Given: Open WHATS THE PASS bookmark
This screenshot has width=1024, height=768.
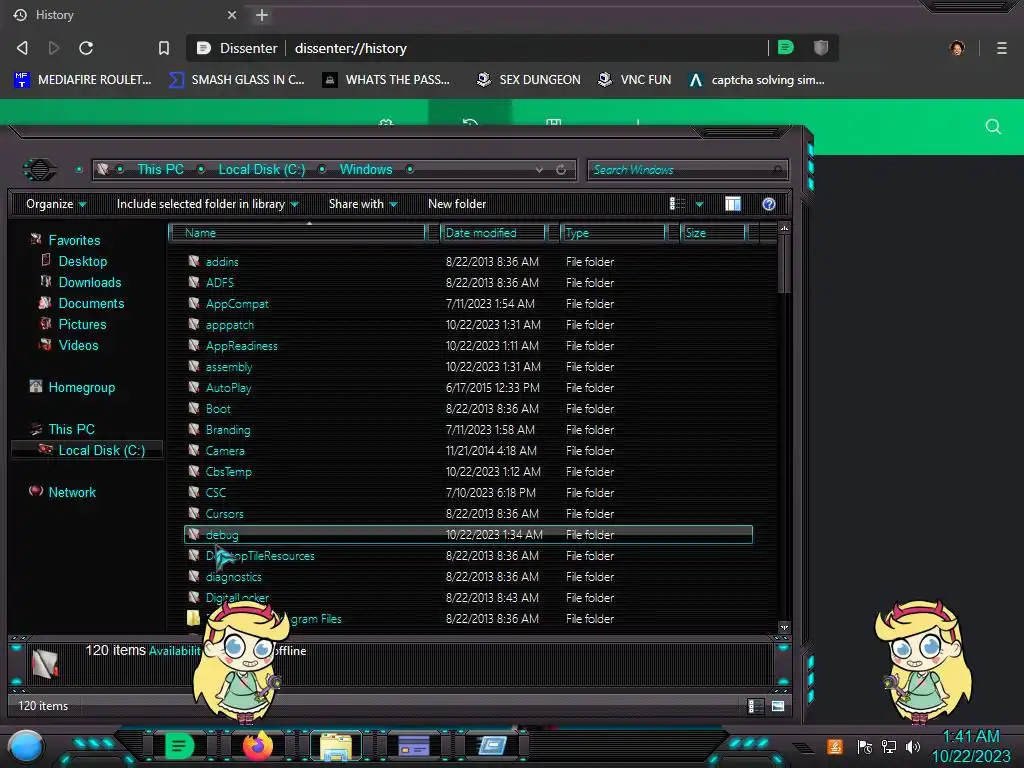Looking at the screenshot, I should tap(386, 80).
